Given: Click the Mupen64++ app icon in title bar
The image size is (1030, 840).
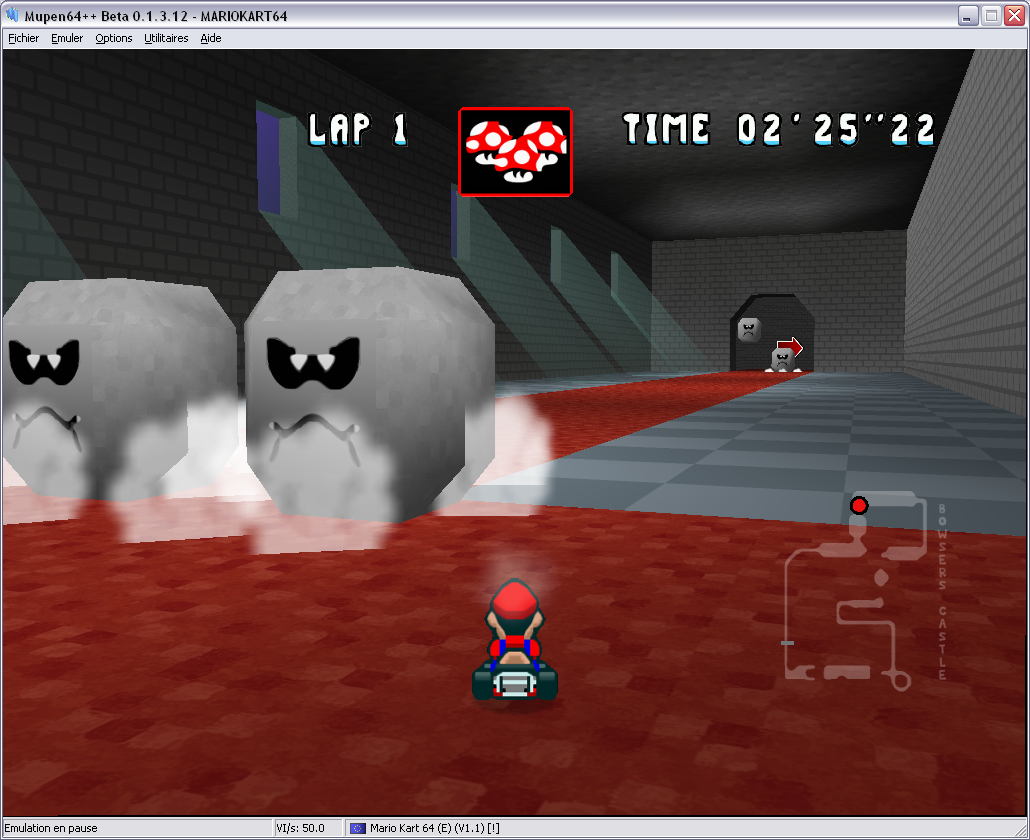Looking at the screenshot, I should click(x=12, y=14).
